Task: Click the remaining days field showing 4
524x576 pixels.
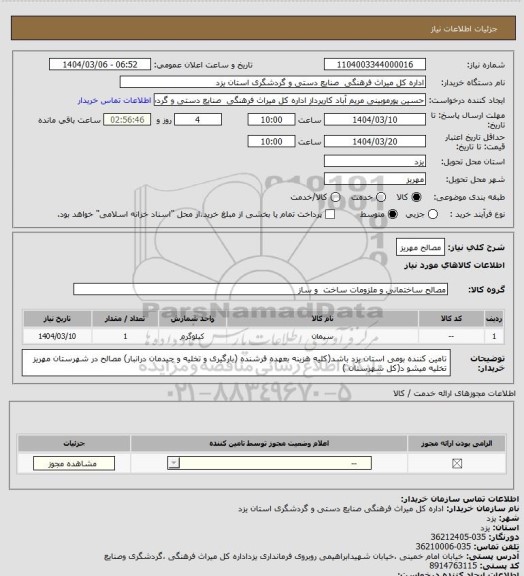Action: [198, 120]
